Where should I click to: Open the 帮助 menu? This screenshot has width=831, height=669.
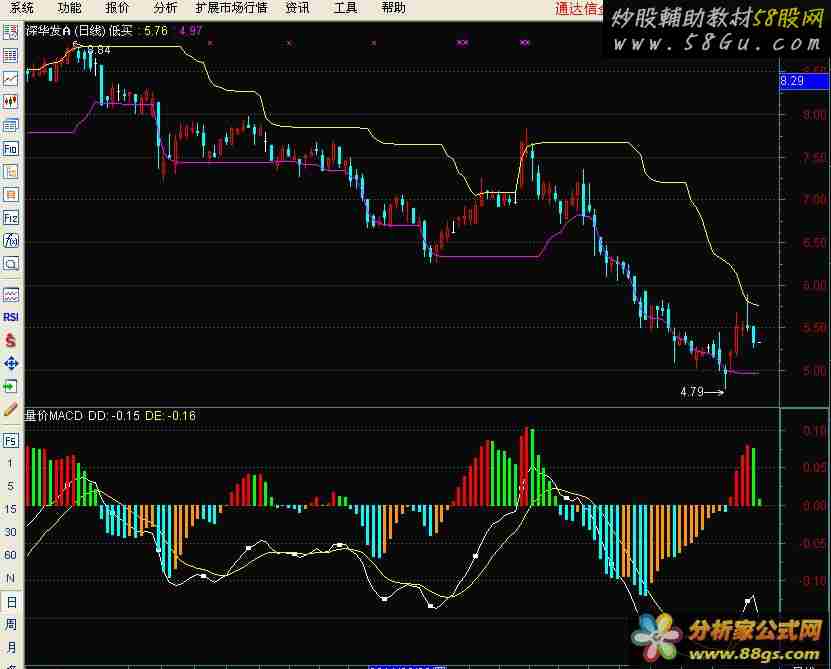coord(393,8)
